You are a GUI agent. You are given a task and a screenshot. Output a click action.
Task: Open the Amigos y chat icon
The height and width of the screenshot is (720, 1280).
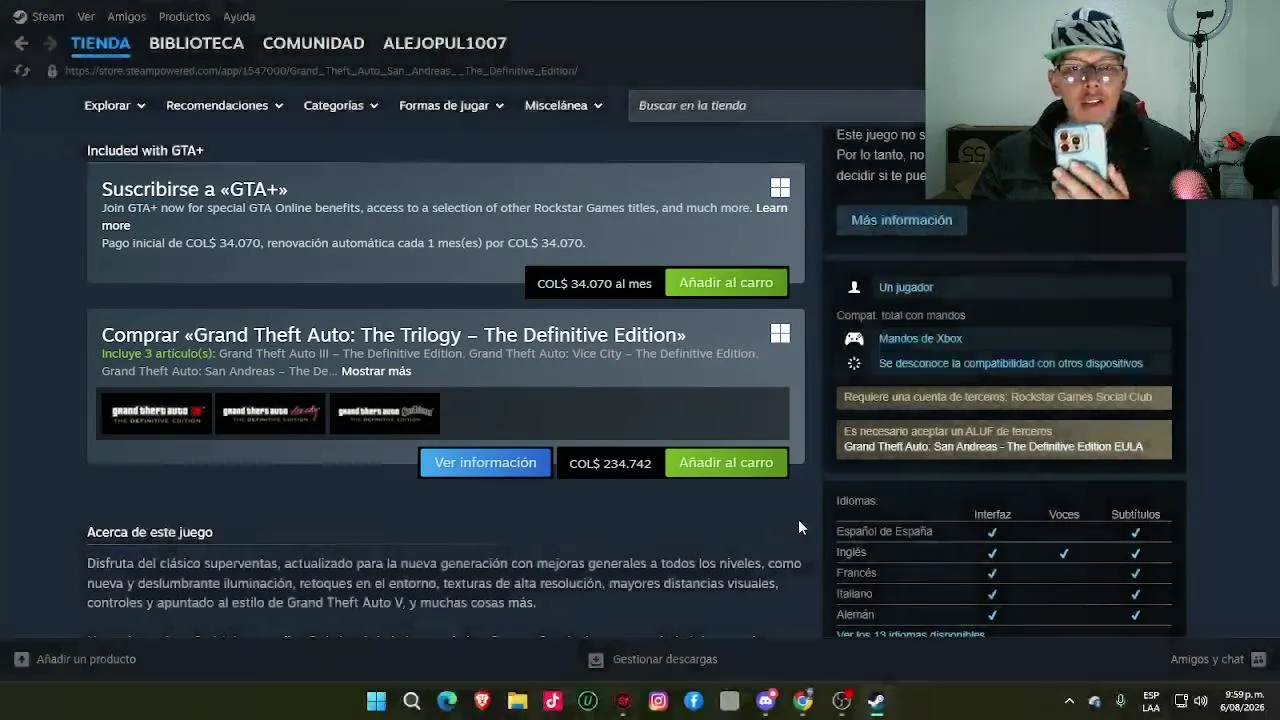tap(1258, 659)
